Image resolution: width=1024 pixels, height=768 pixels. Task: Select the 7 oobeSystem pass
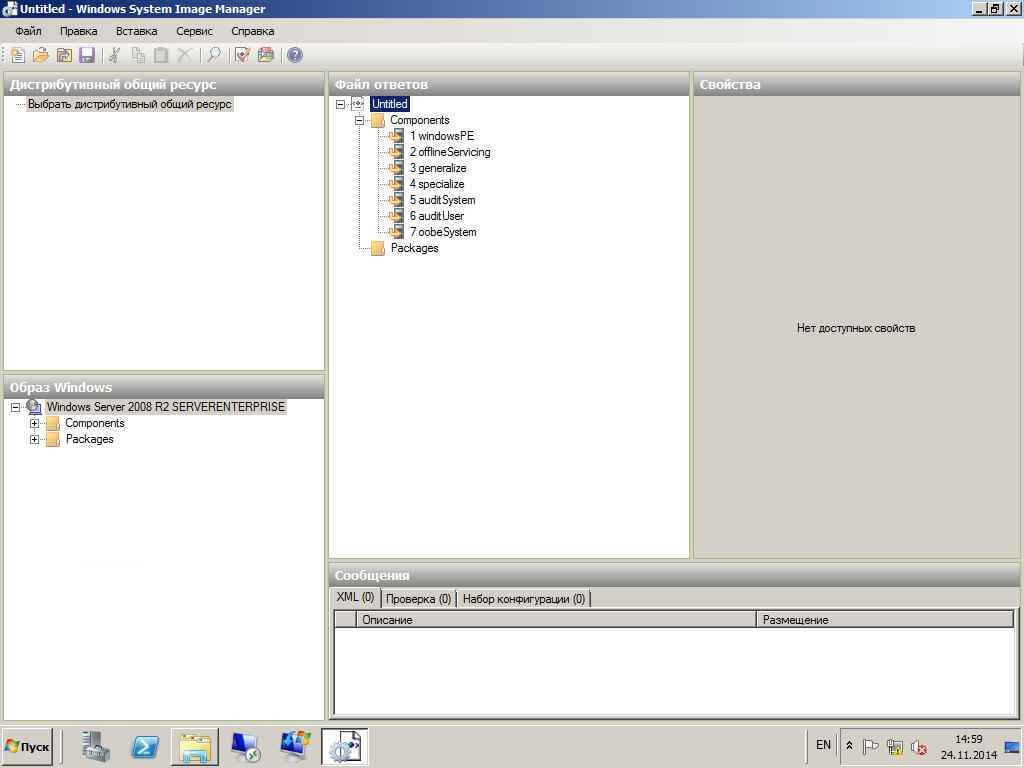(443, 232)
